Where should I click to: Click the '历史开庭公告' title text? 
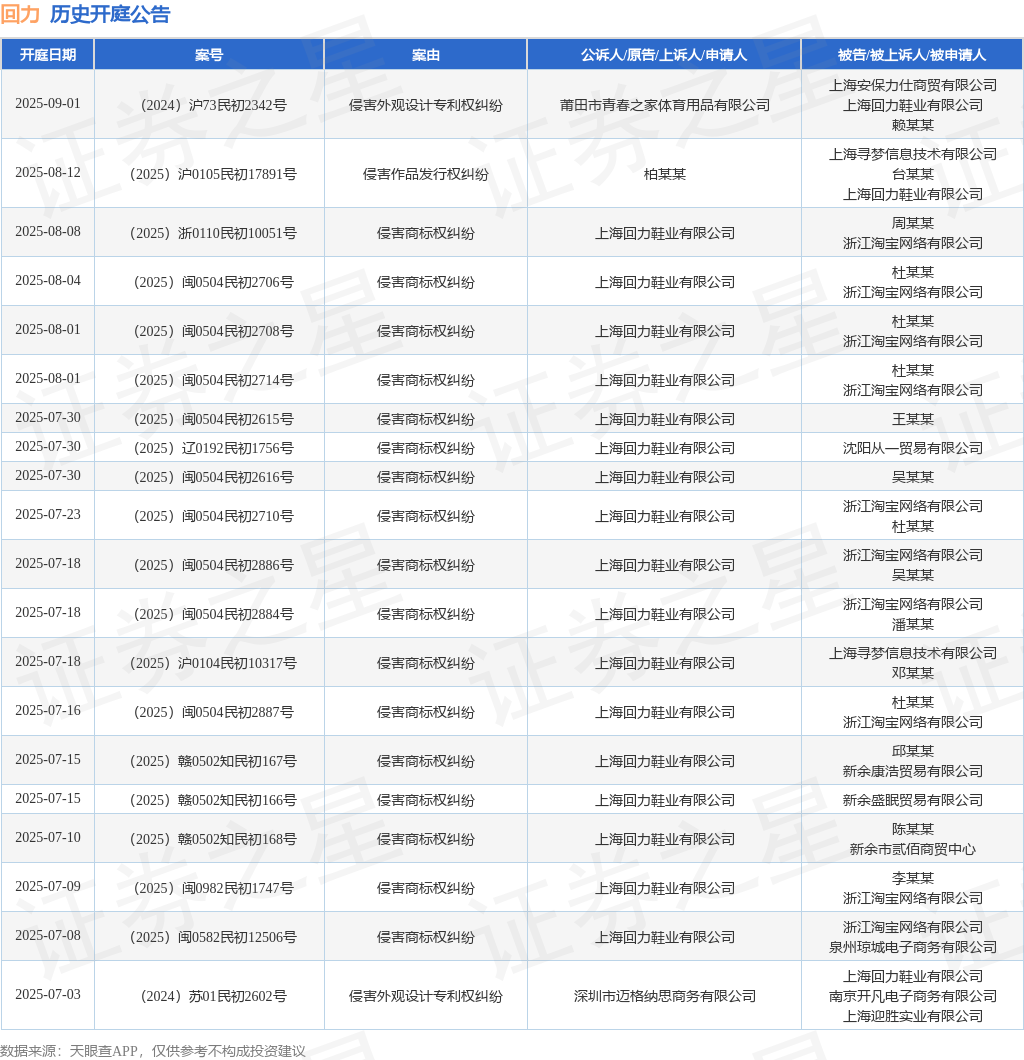110,14
